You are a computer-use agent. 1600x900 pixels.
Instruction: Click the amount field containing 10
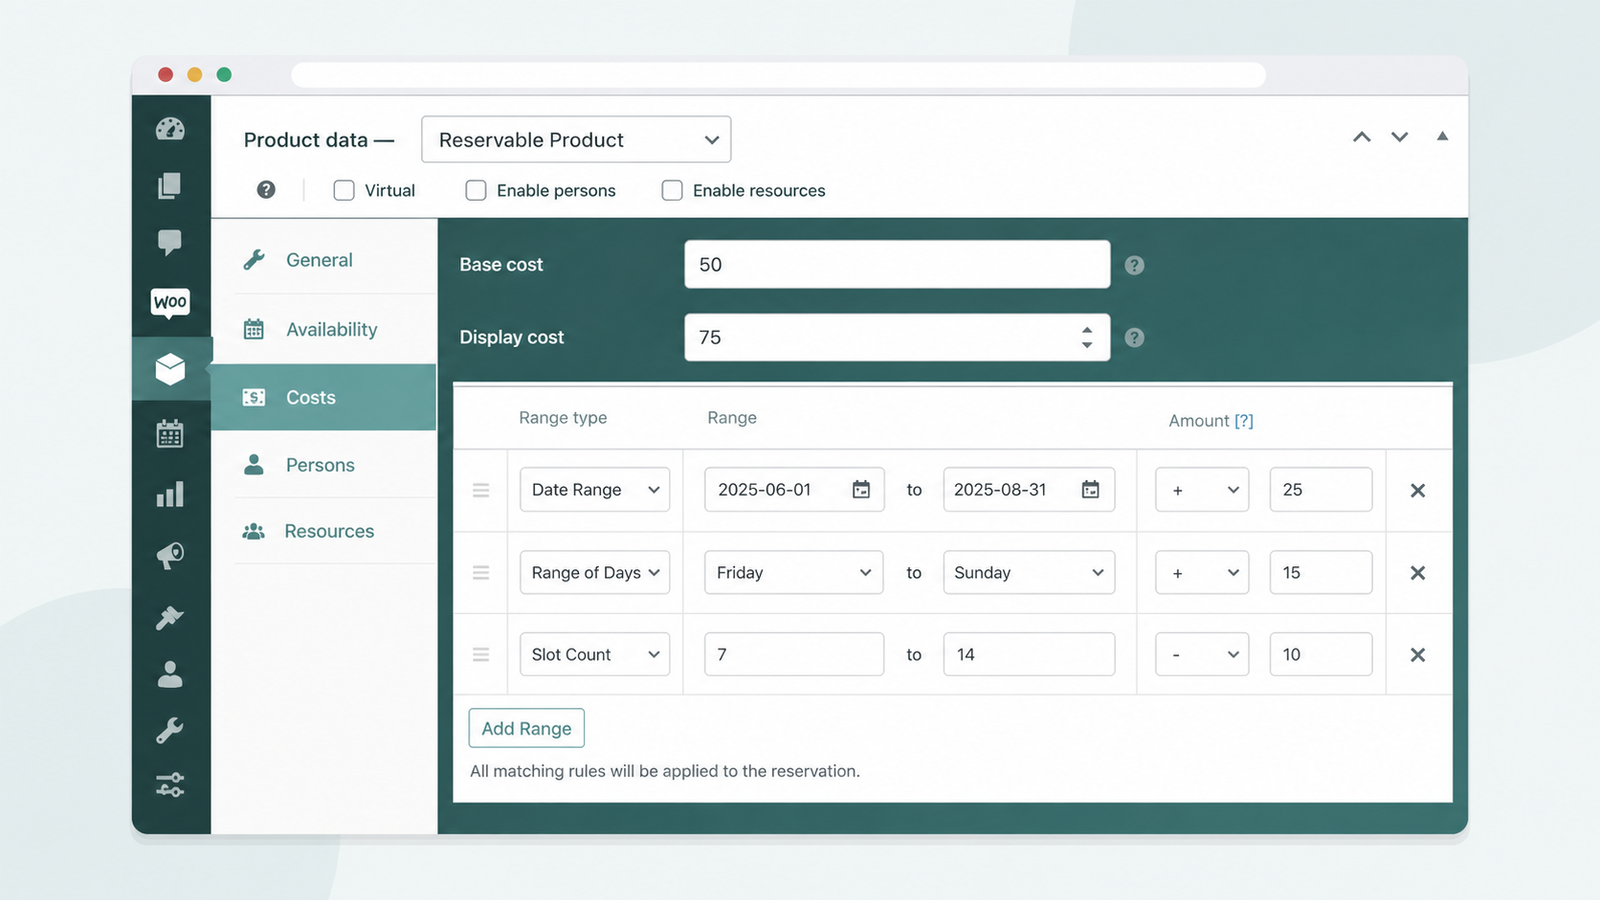pyautogui.click(x=1321, y=655)
